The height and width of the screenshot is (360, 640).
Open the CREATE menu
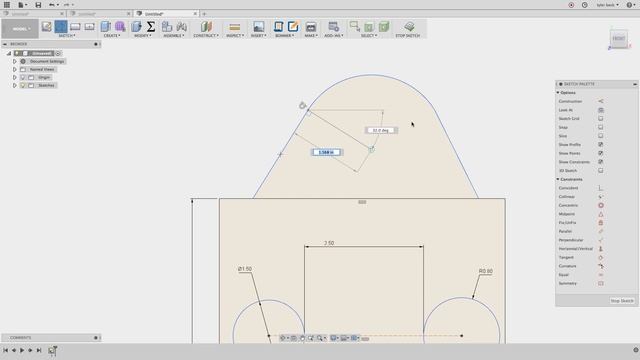click(112, 36)
